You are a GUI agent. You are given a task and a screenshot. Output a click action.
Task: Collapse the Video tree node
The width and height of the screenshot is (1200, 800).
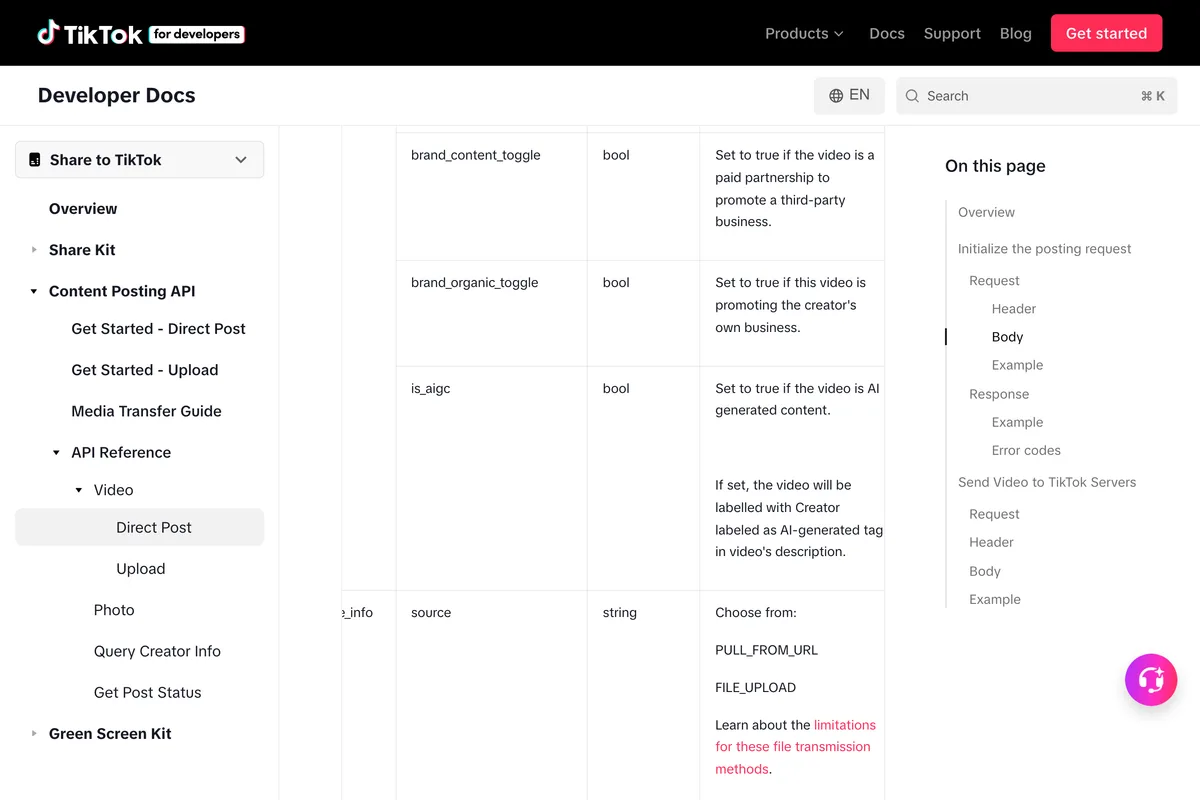click(79, 490)
